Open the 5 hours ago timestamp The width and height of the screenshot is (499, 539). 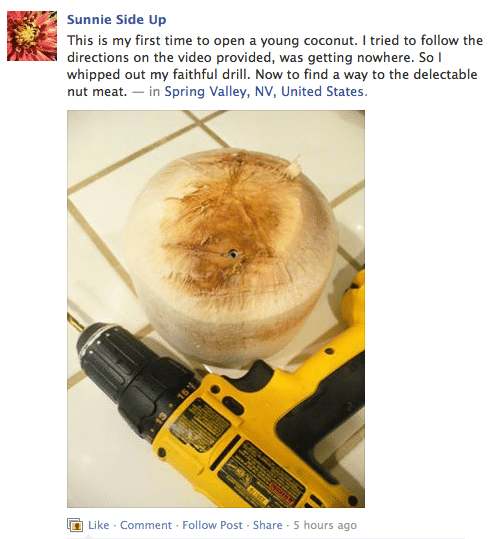tap(325, 525)
